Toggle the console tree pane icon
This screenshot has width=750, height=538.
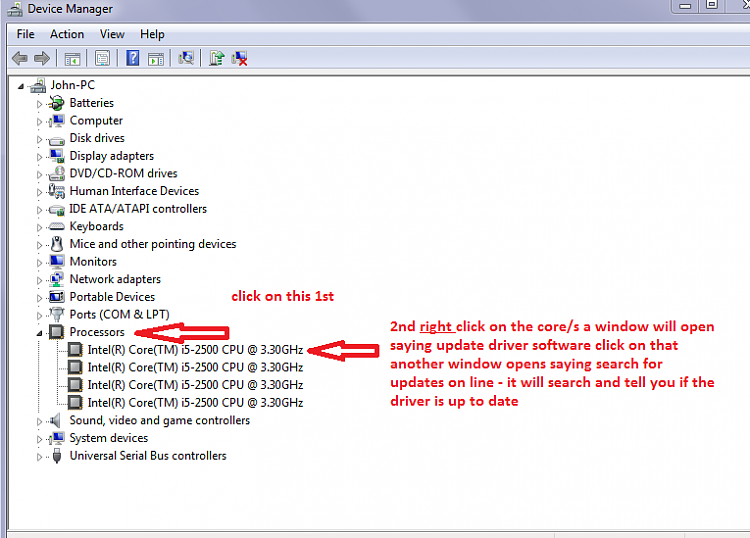click(72, 59)
